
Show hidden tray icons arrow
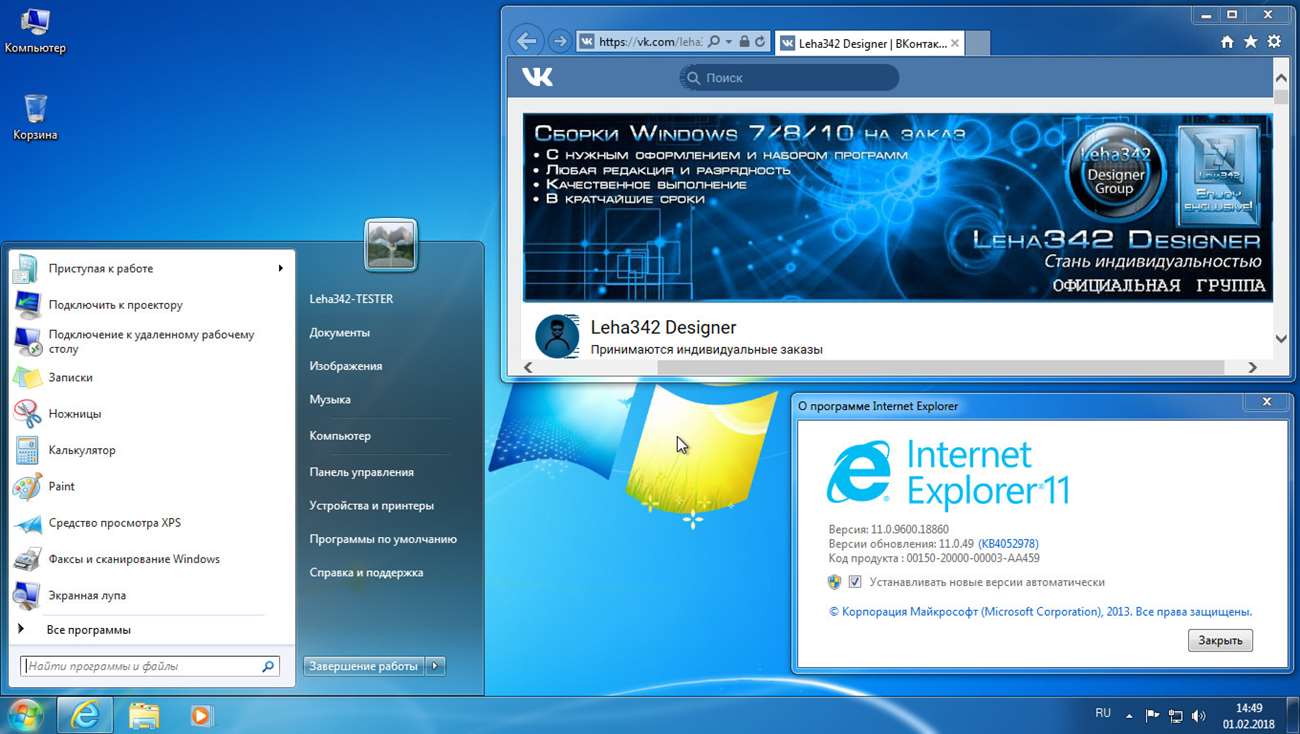pos(1129,716)
